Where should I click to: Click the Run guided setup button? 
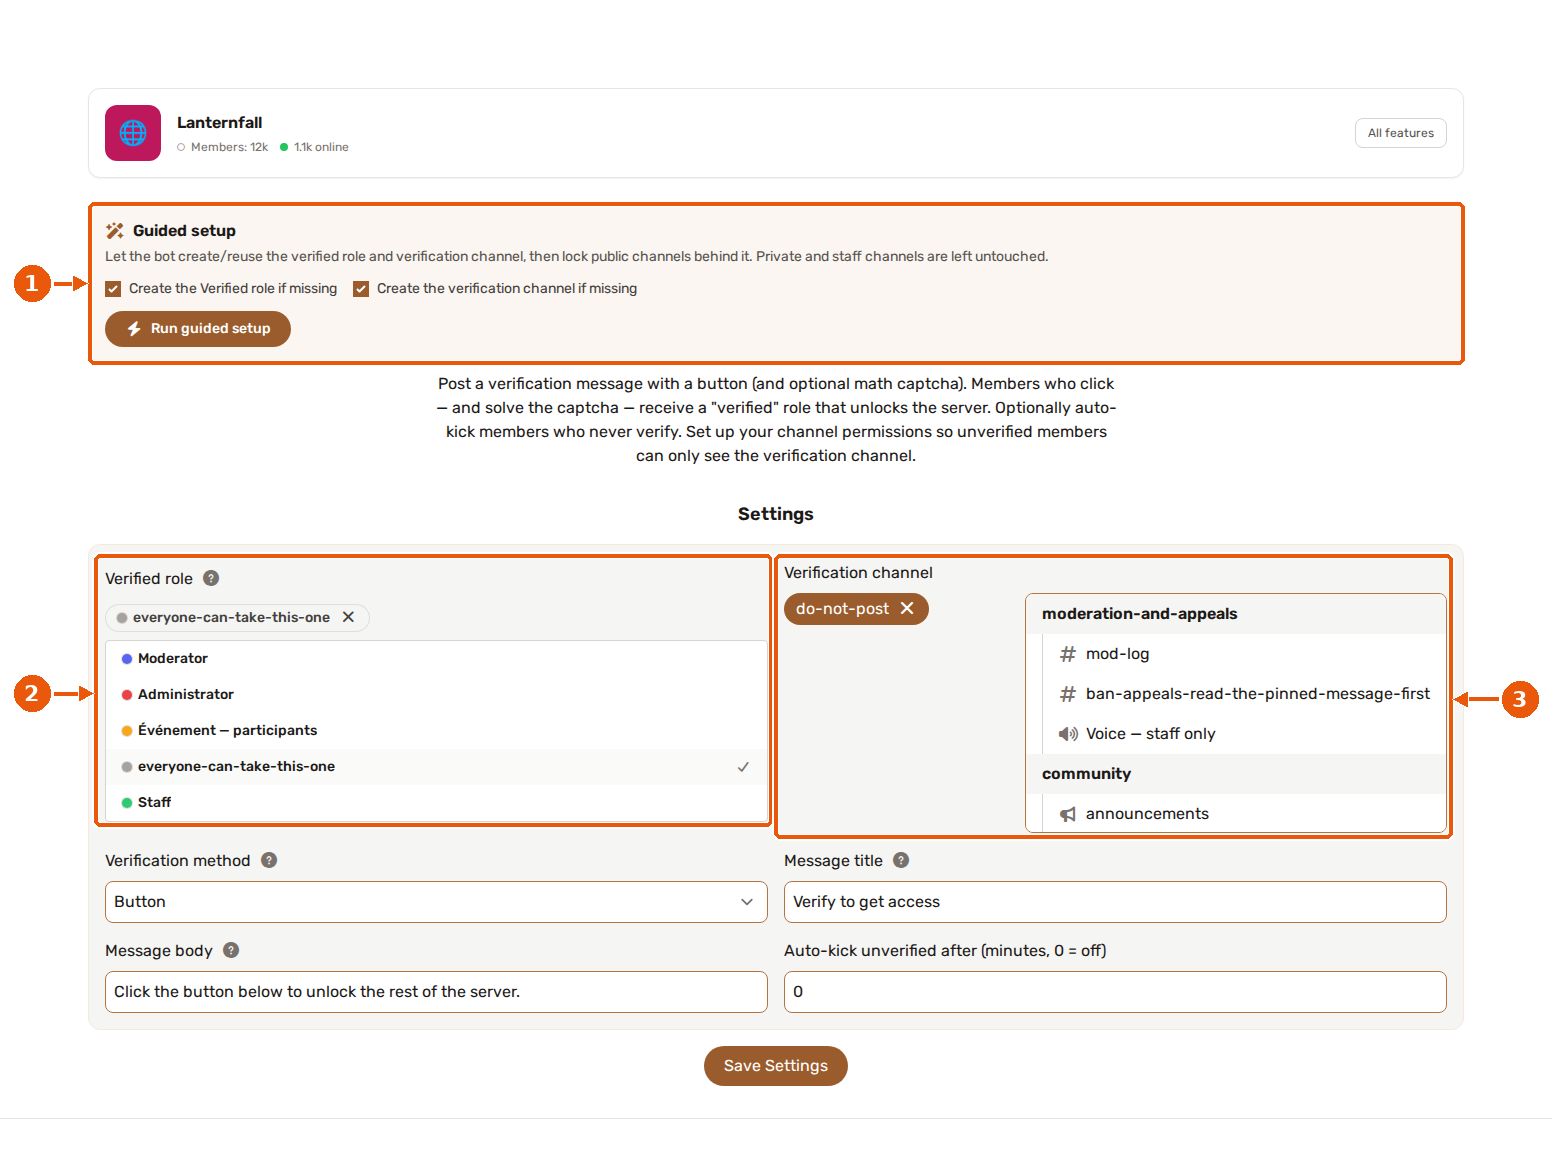[x=198, y=329]
